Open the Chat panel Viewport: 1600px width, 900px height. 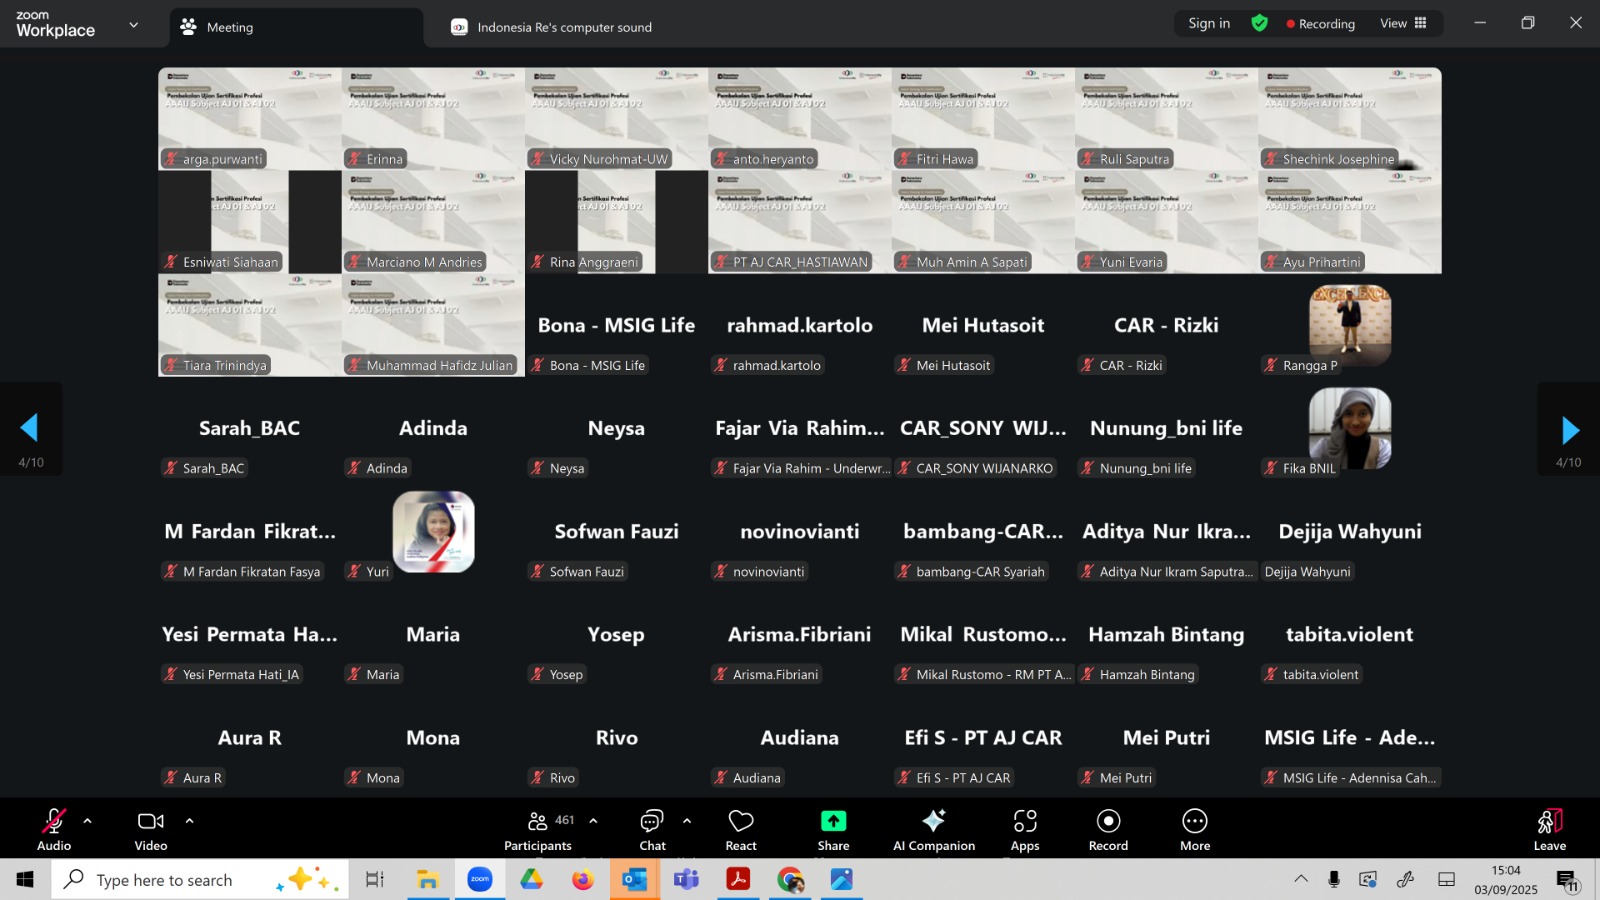click(x=652, y=830)
